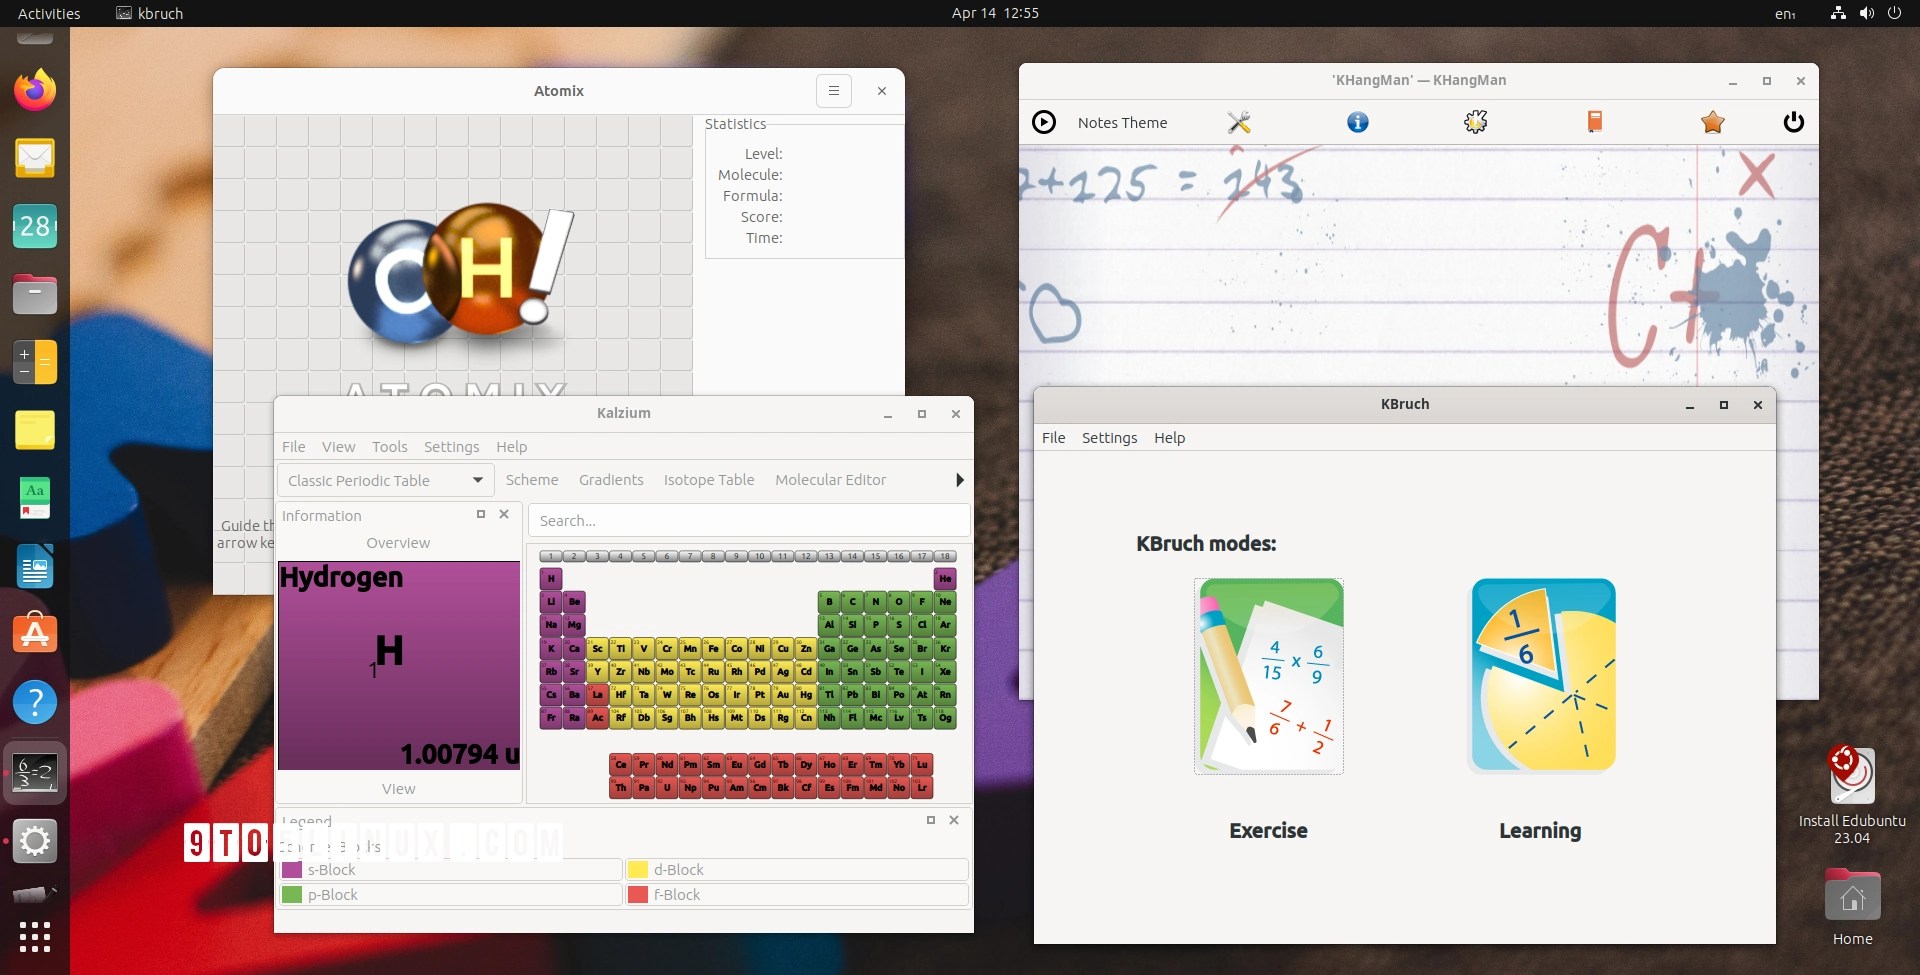Click Scheme in Kalzium toolbar
Screen dimensions: 1920x975
pos(532,480)
